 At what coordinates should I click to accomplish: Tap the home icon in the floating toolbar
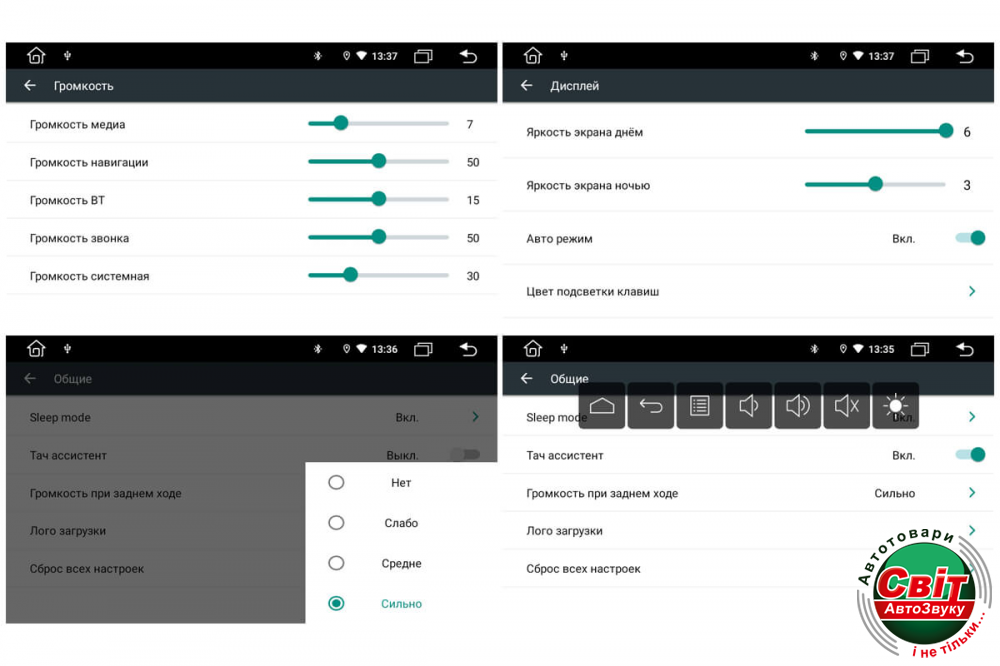coord(601,406)
